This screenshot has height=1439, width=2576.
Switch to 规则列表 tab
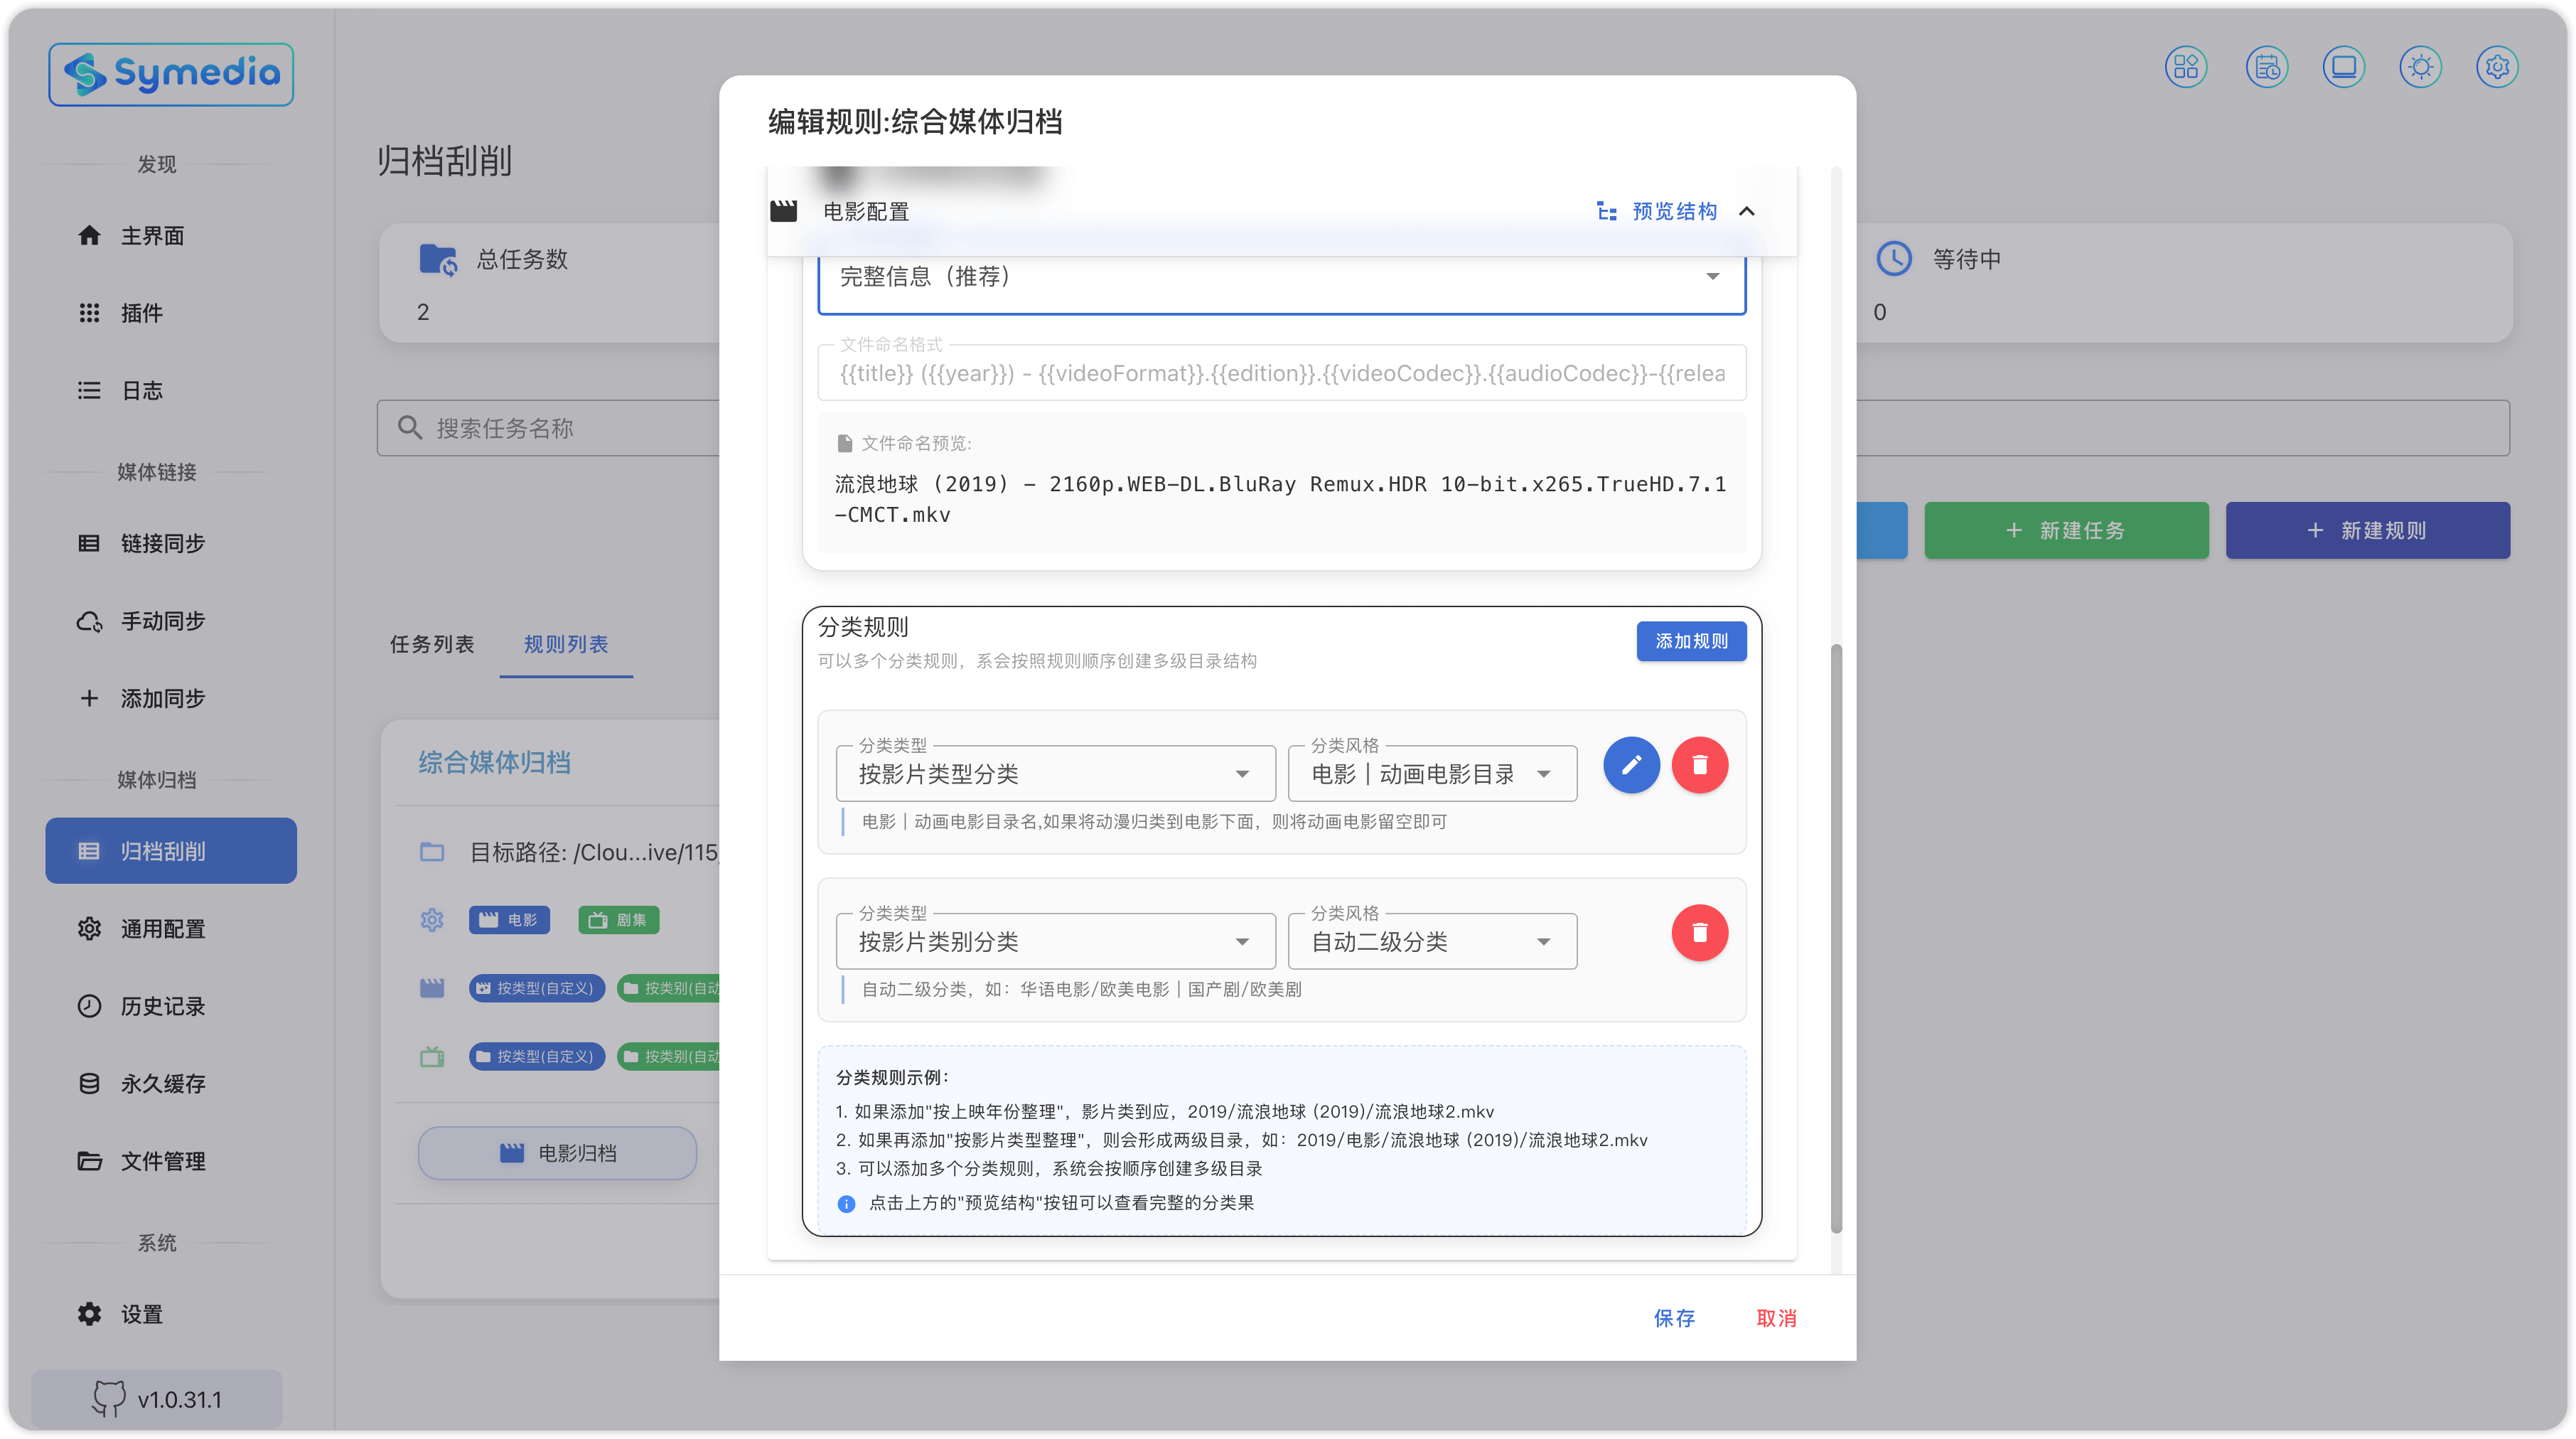click(x=566, y=644)
